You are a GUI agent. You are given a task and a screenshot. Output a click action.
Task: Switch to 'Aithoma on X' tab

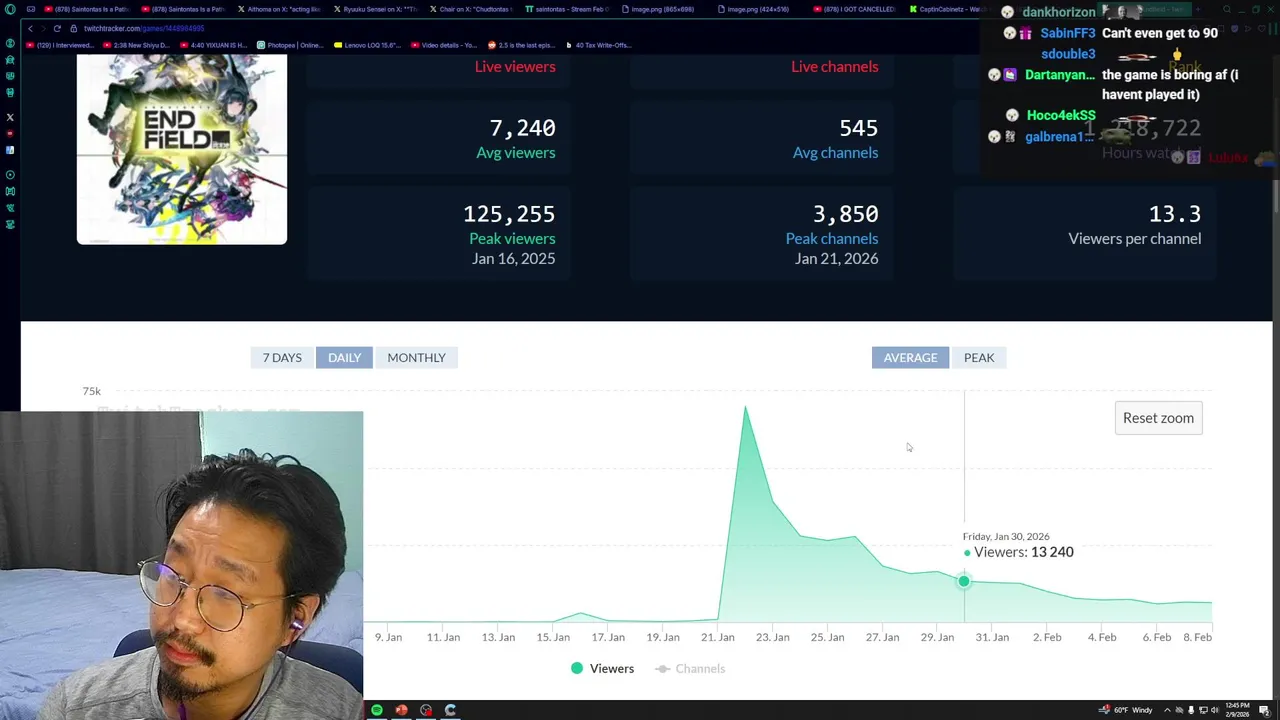pyautogui.click(x=280, y=9)
